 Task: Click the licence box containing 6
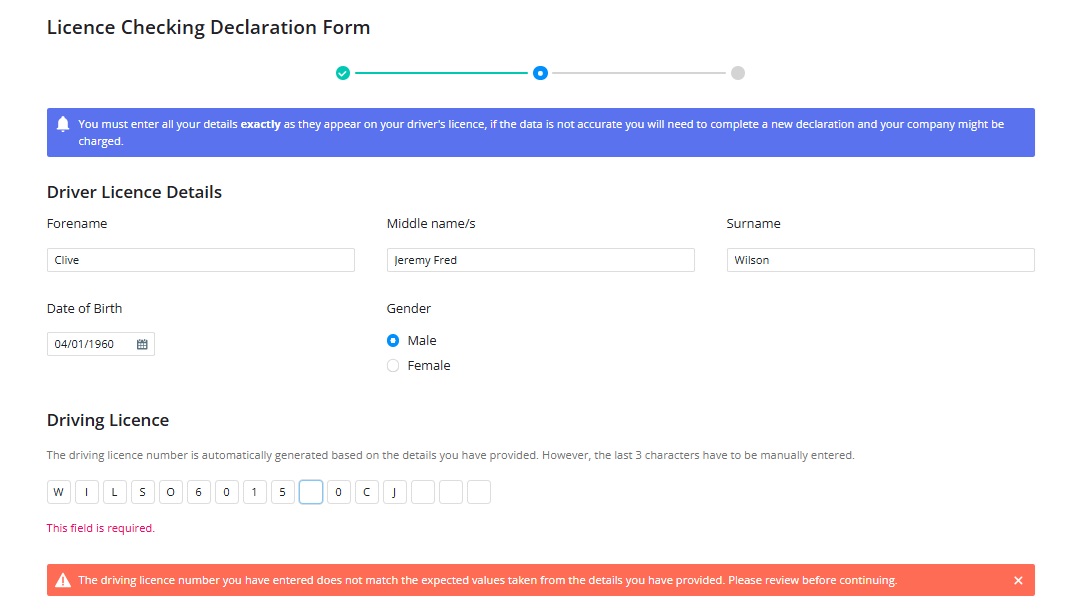click(199, 492)
